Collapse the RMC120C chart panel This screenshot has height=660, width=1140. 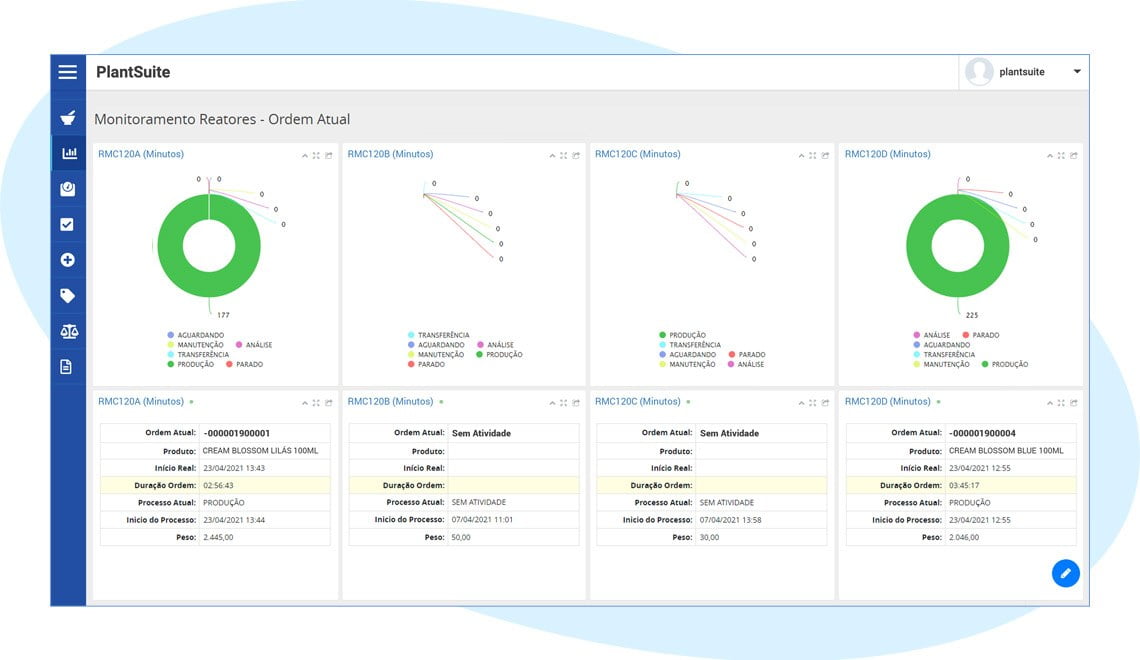(x=801, y=156)
